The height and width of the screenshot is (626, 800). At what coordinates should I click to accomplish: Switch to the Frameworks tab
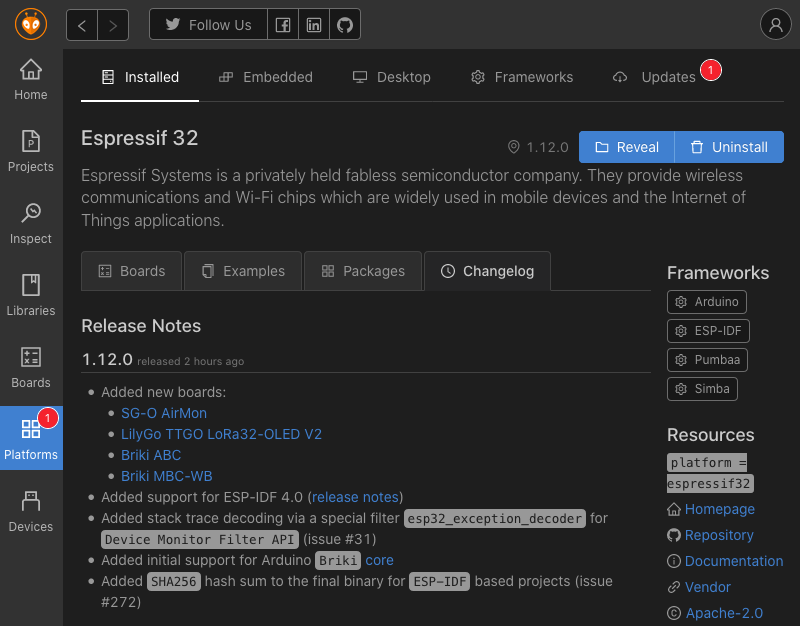click(521, 77)
